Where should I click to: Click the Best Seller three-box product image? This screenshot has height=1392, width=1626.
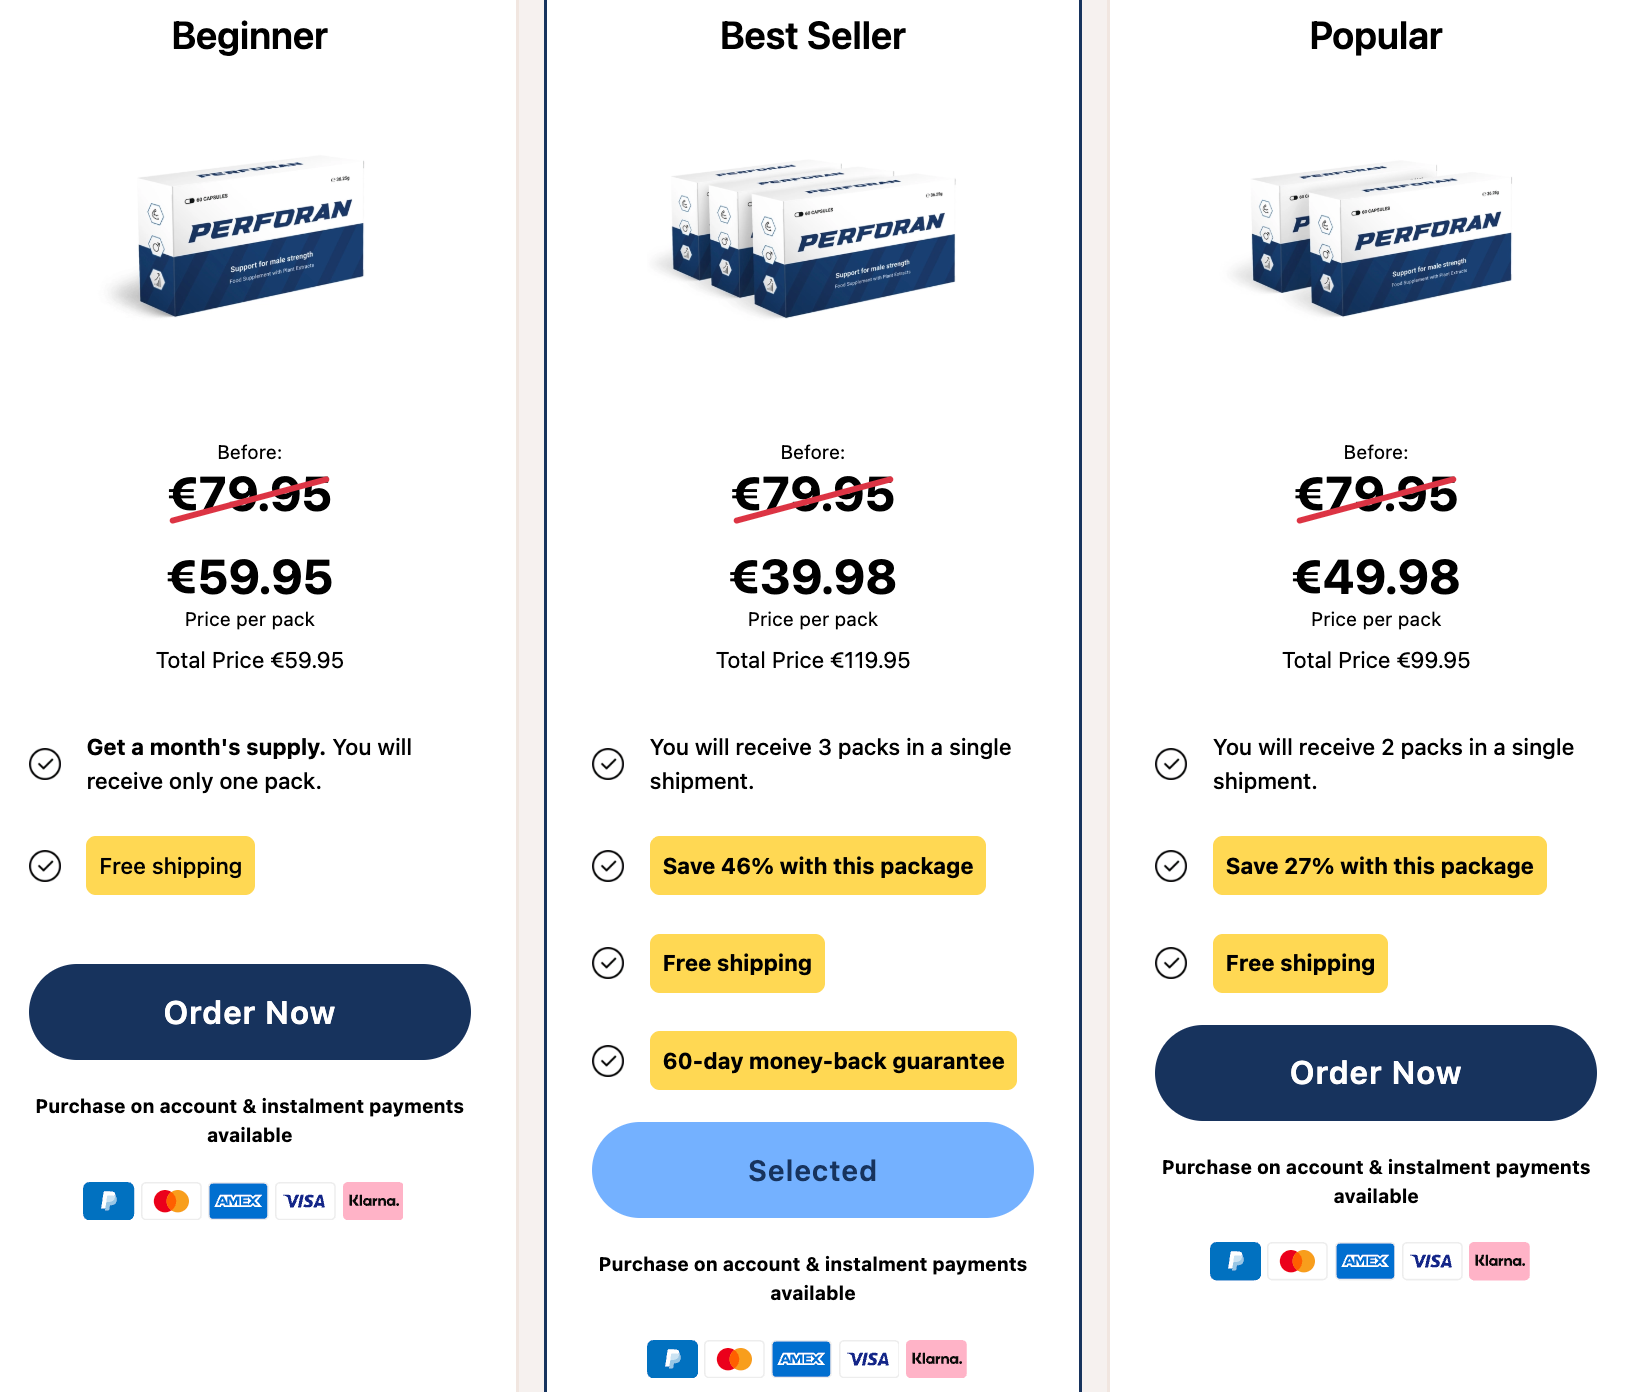click(x=812, y=240)
